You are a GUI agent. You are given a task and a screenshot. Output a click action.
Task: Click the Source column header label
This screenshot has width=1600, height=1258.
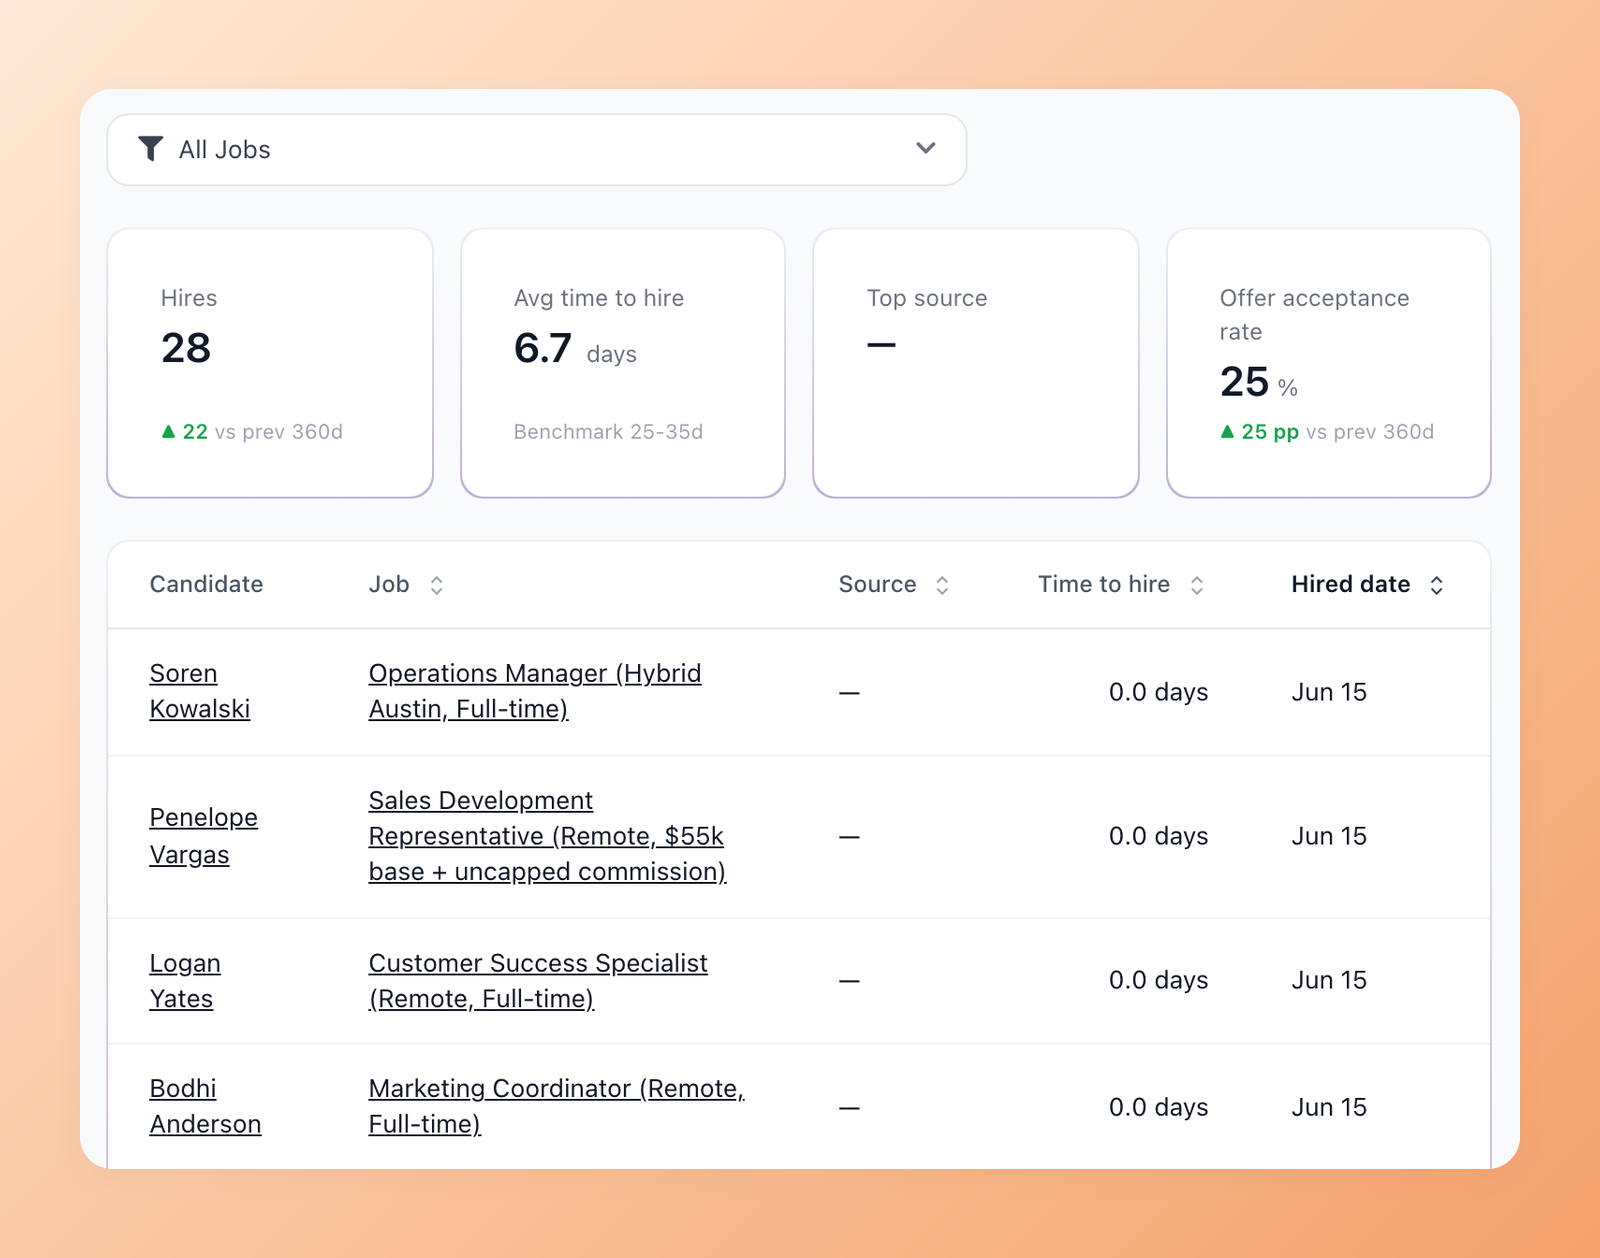point(877,584)
